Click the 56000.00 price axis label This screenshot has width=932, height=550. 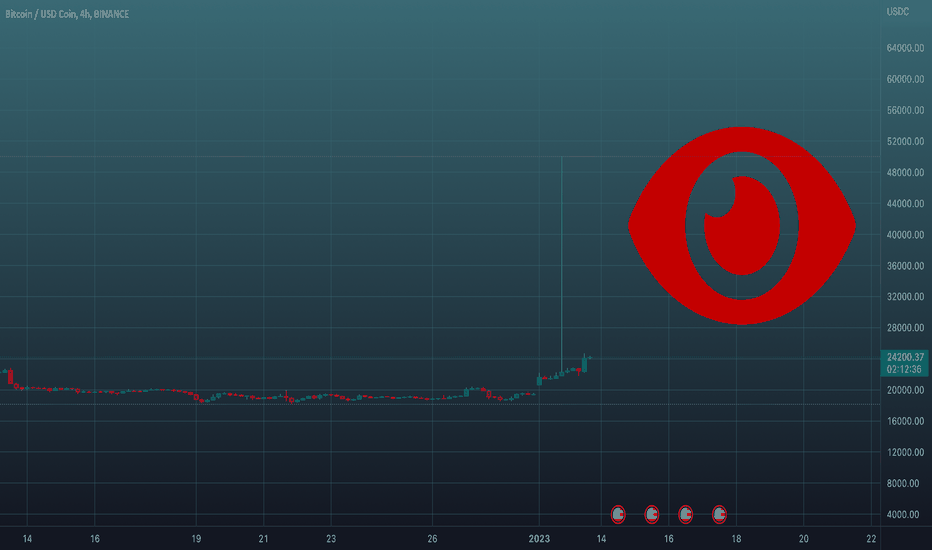point(905,110)
